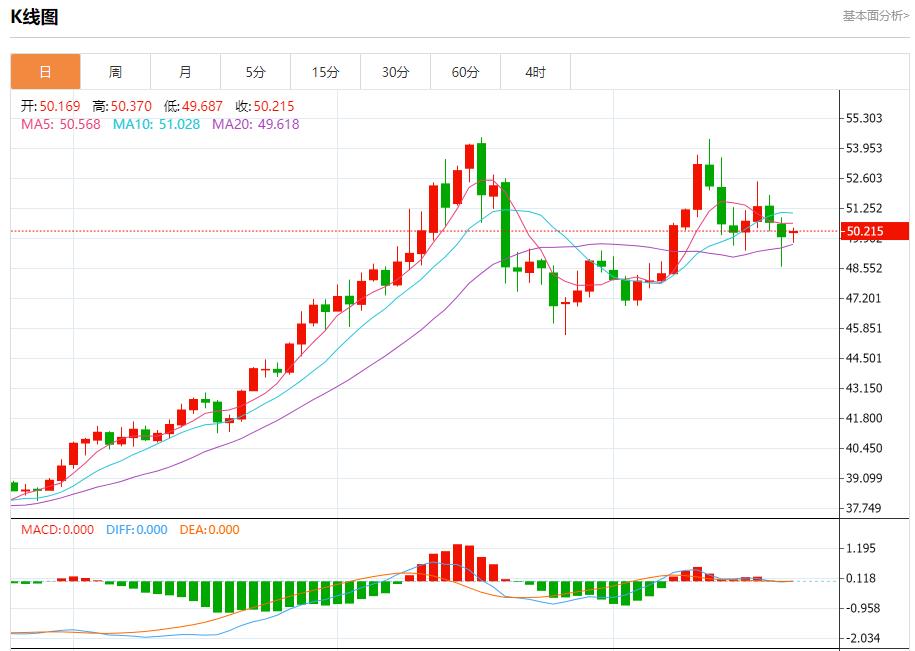The image size is (915, 651).
Task: Select the 15分 timeframe tab
Action: click(x=326, y=71)
